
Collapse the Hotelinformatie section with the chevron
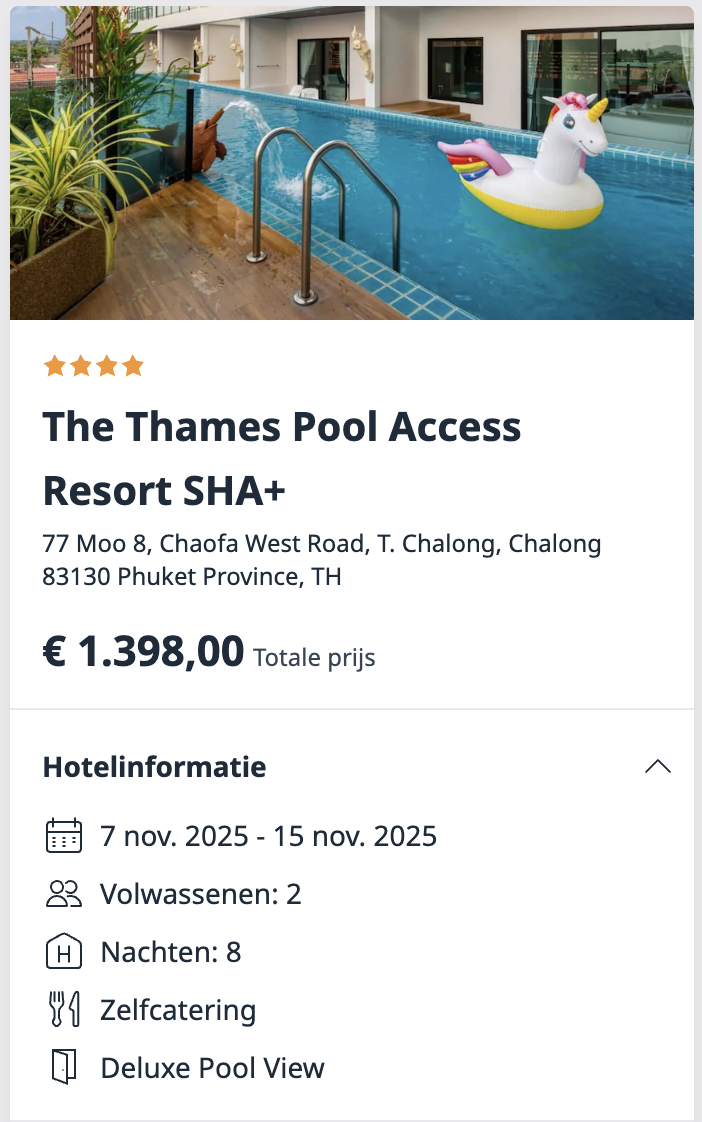point(658,767)
